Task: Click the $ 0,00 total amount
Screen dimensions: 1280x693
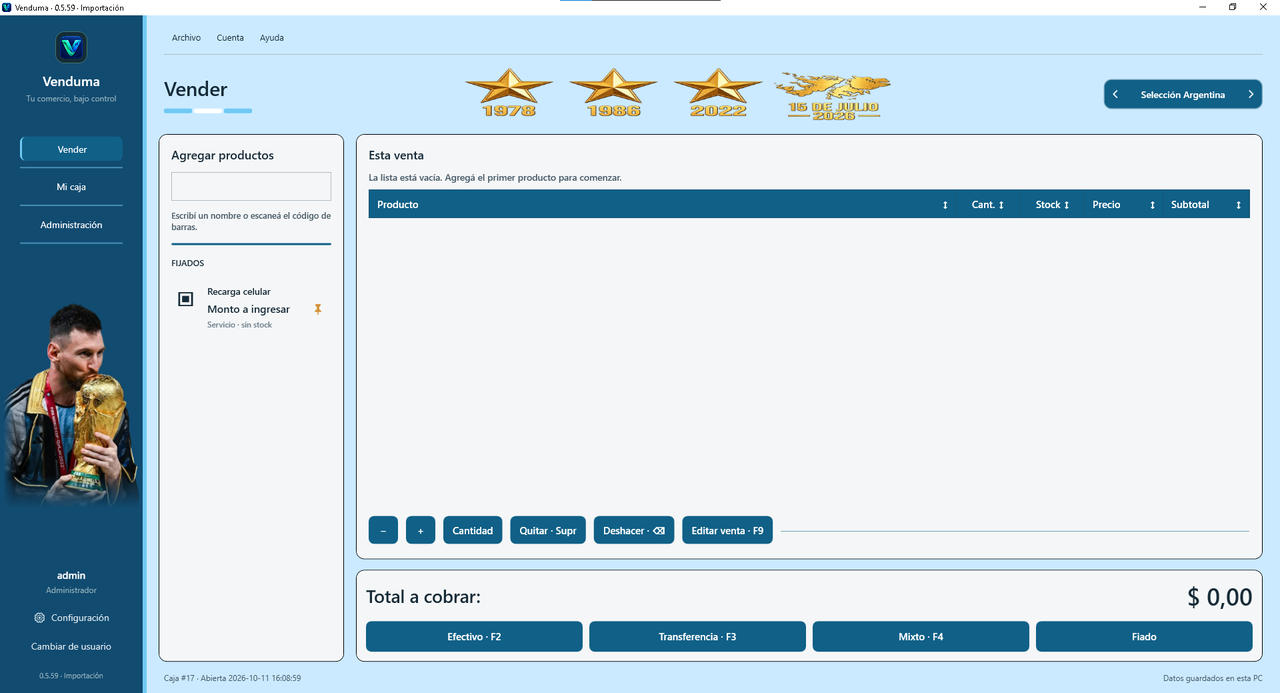Action: pos(1220,597)
